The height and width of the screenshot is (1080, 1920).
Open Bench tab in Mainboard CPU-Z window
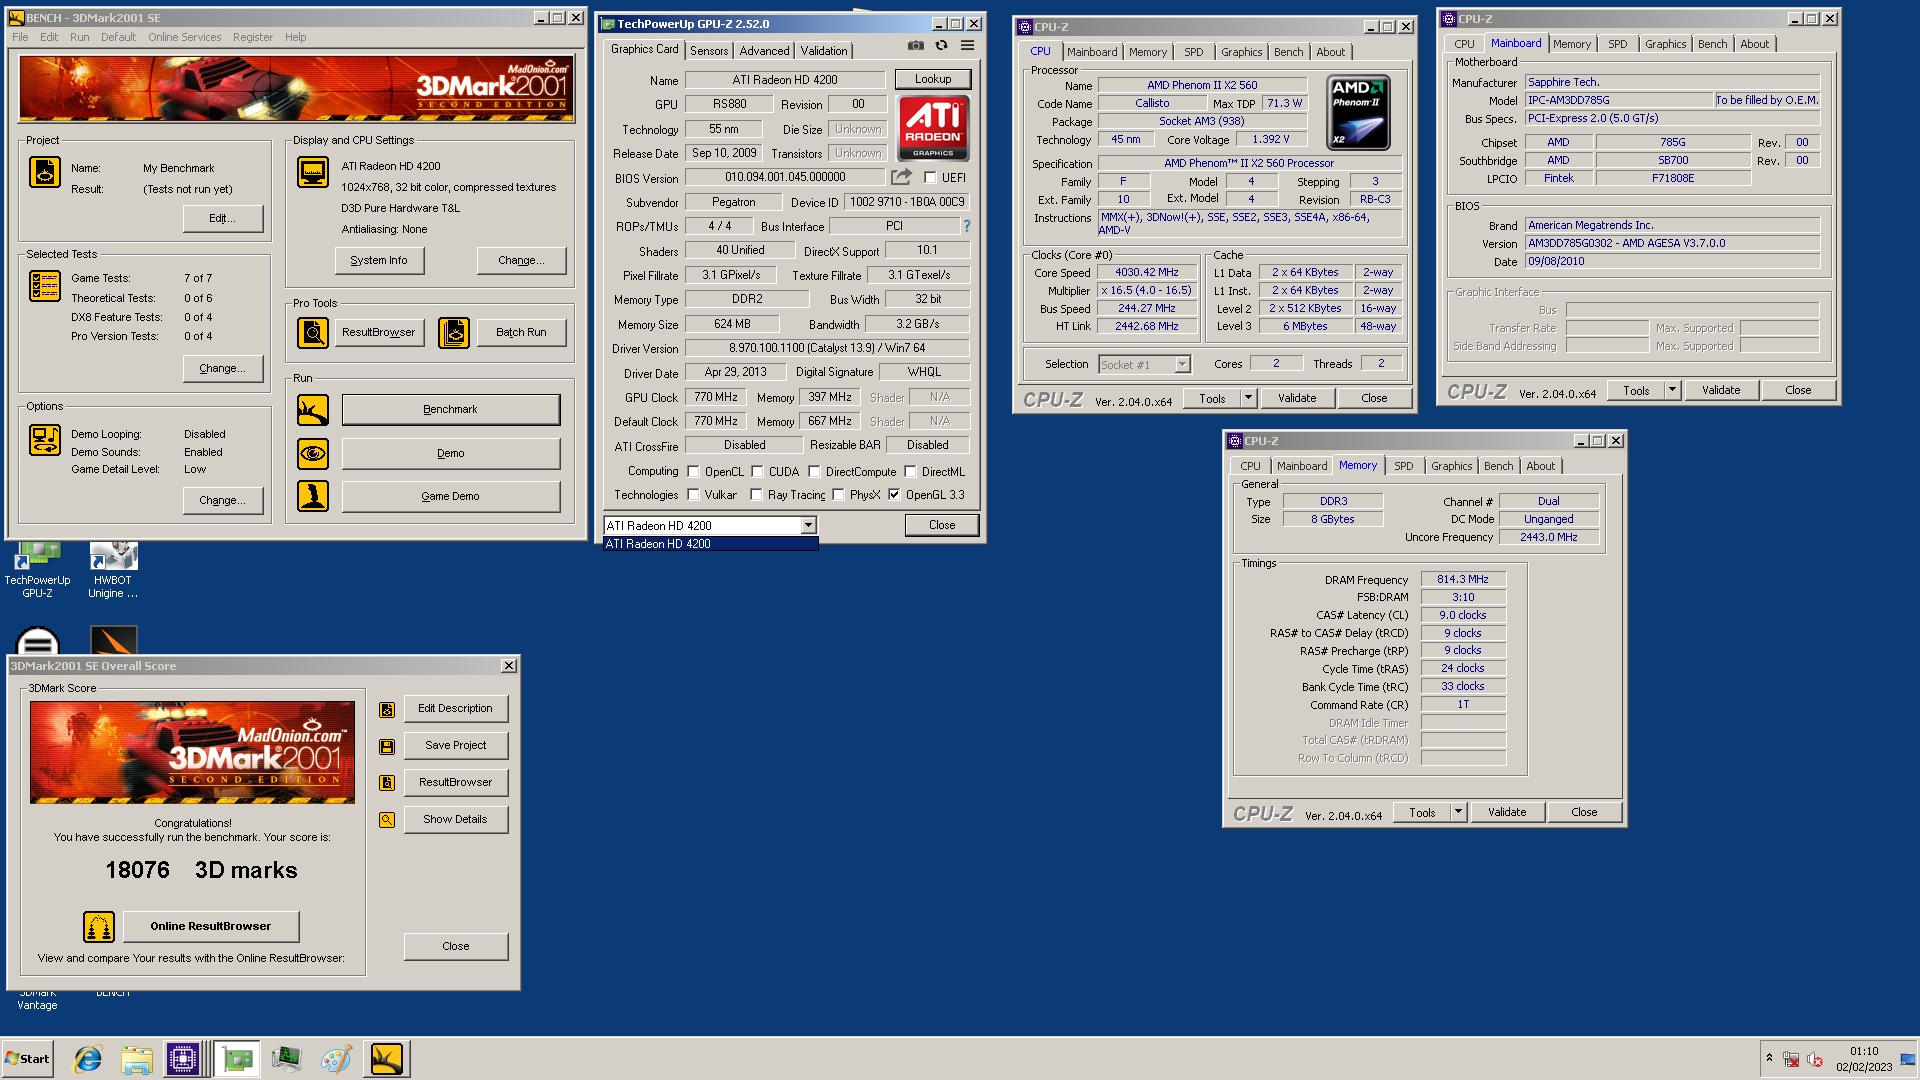coord(1712,44)
